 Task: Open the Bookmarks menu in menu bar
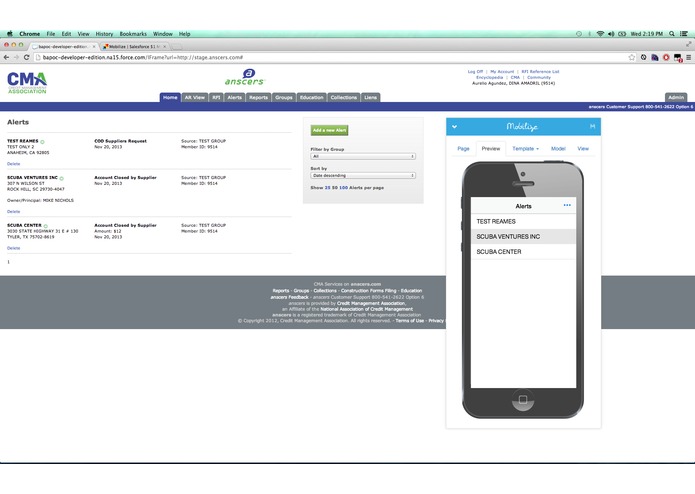click(133, 34)
